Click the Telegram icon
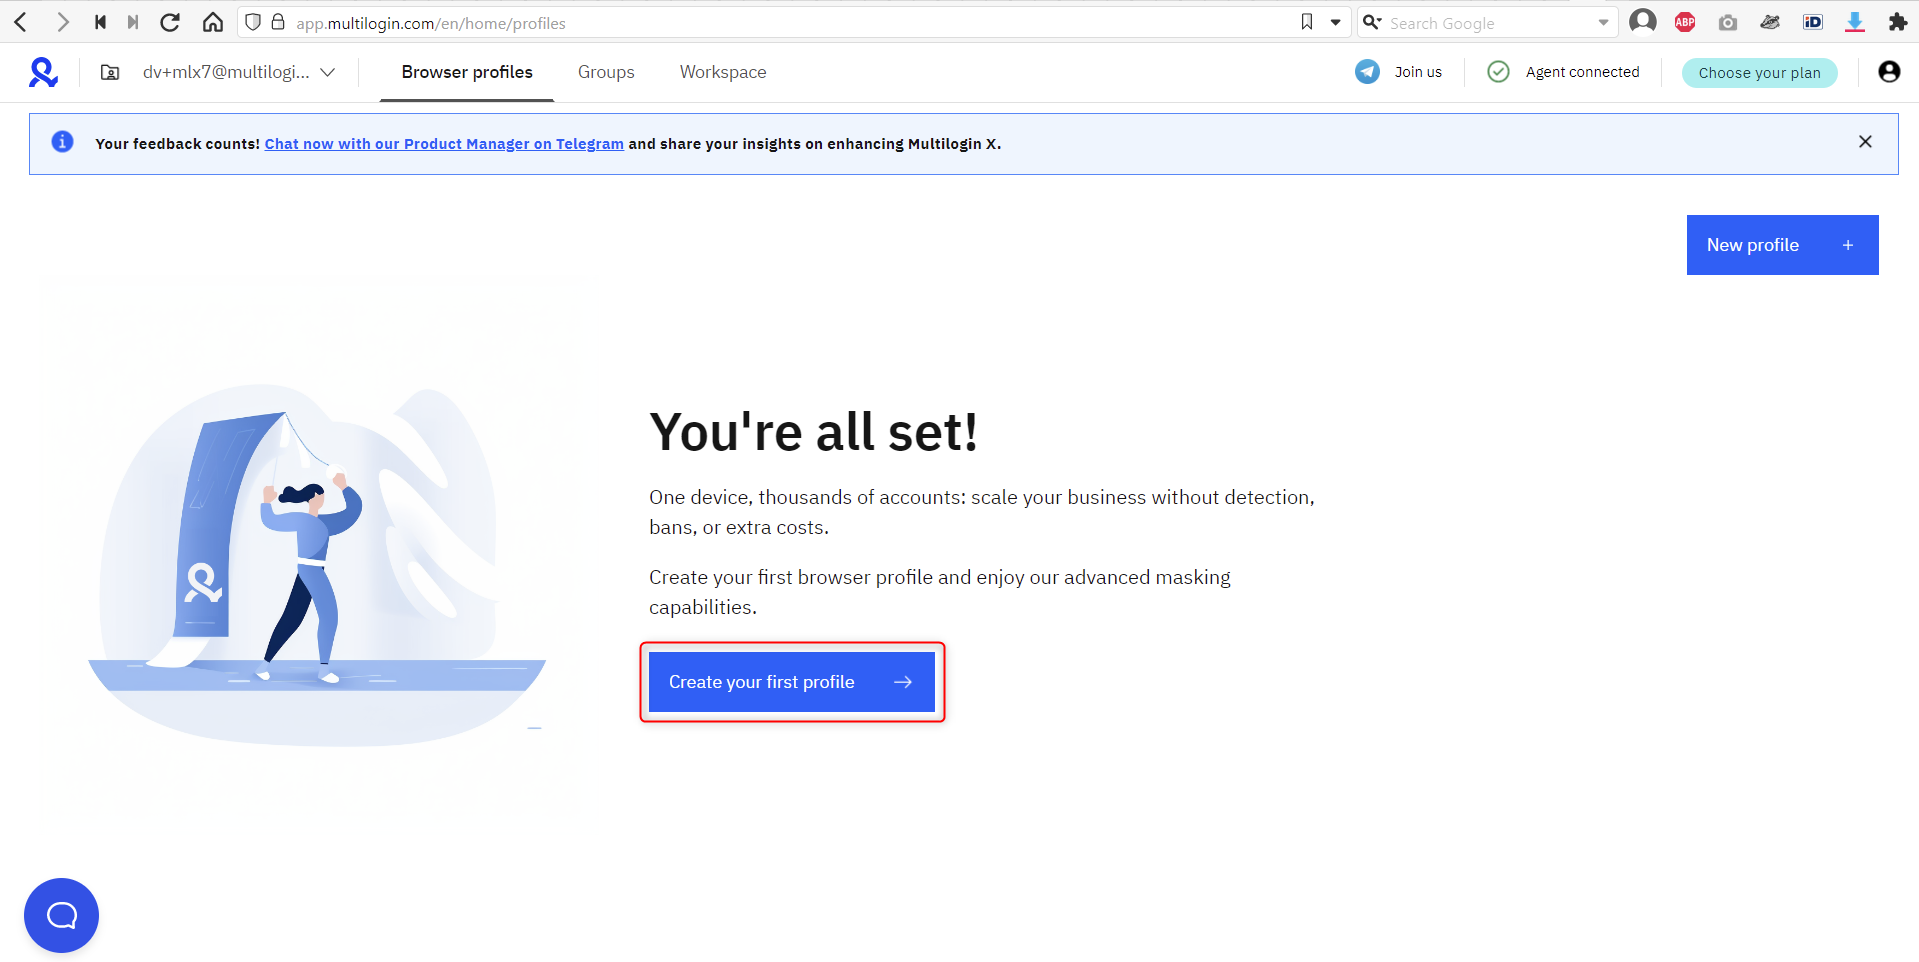 (x=1367, y=72)
